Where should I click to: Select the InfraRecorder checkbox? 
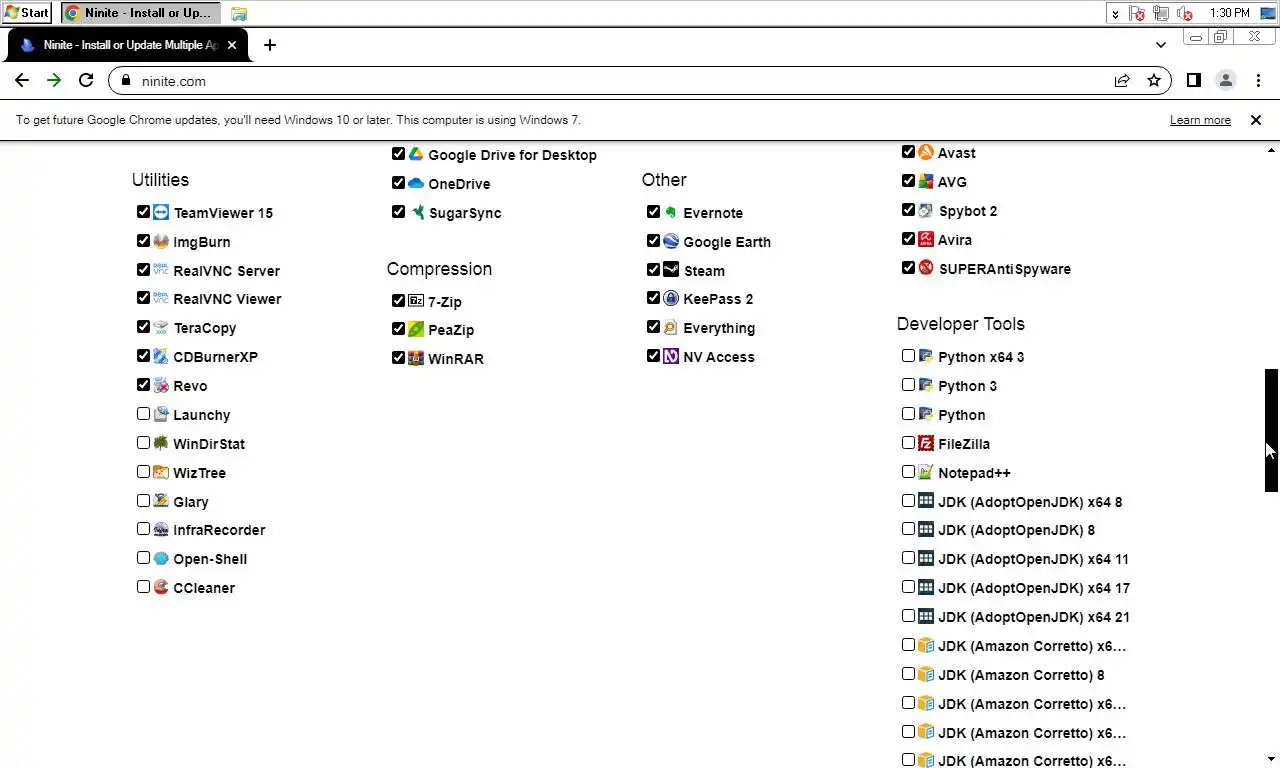click(143, 529)
